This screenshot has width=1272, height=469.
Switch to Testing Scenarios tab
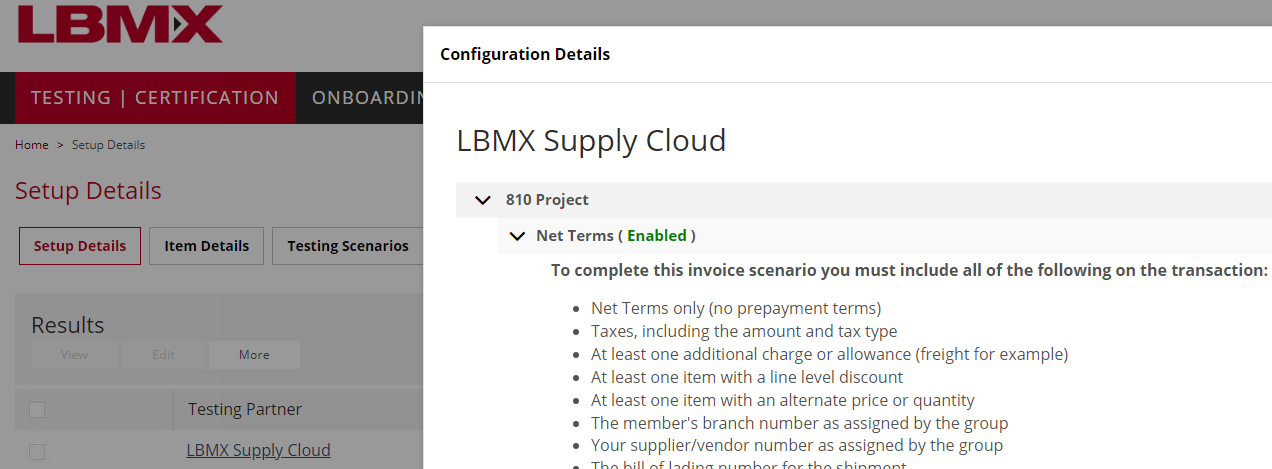pyautogui.click(x=347, y=246)
